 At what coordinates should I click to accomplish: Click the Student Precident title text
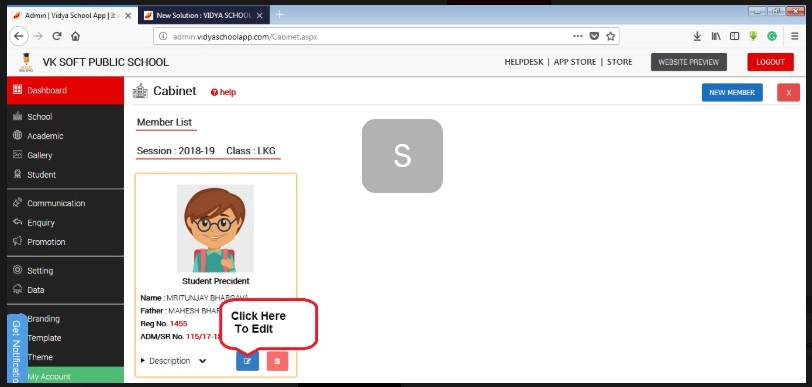pyautogui.click(x=215, y=281)
